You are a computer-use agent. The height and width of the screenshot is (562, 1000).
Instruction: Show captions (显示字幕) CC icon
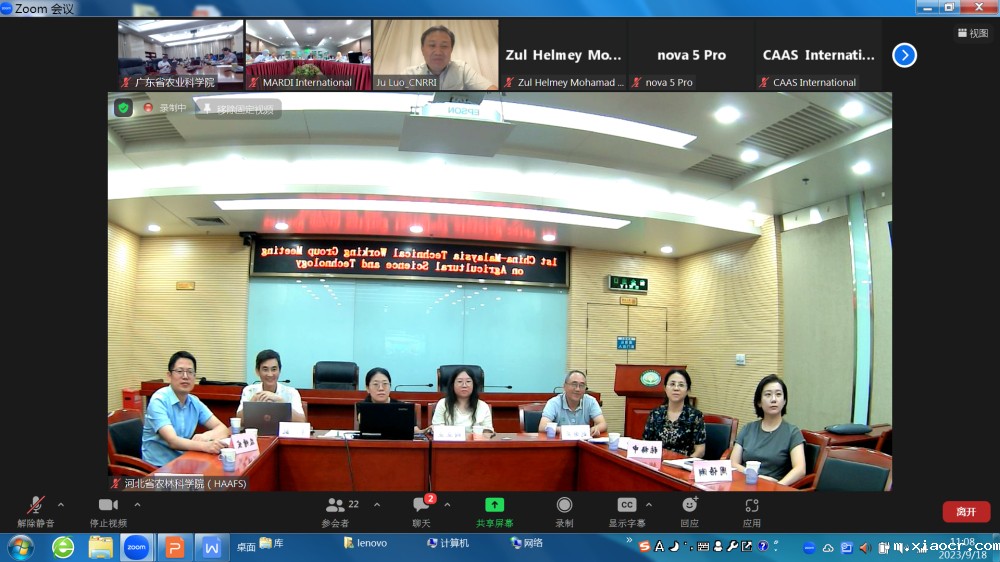(626, 506)
